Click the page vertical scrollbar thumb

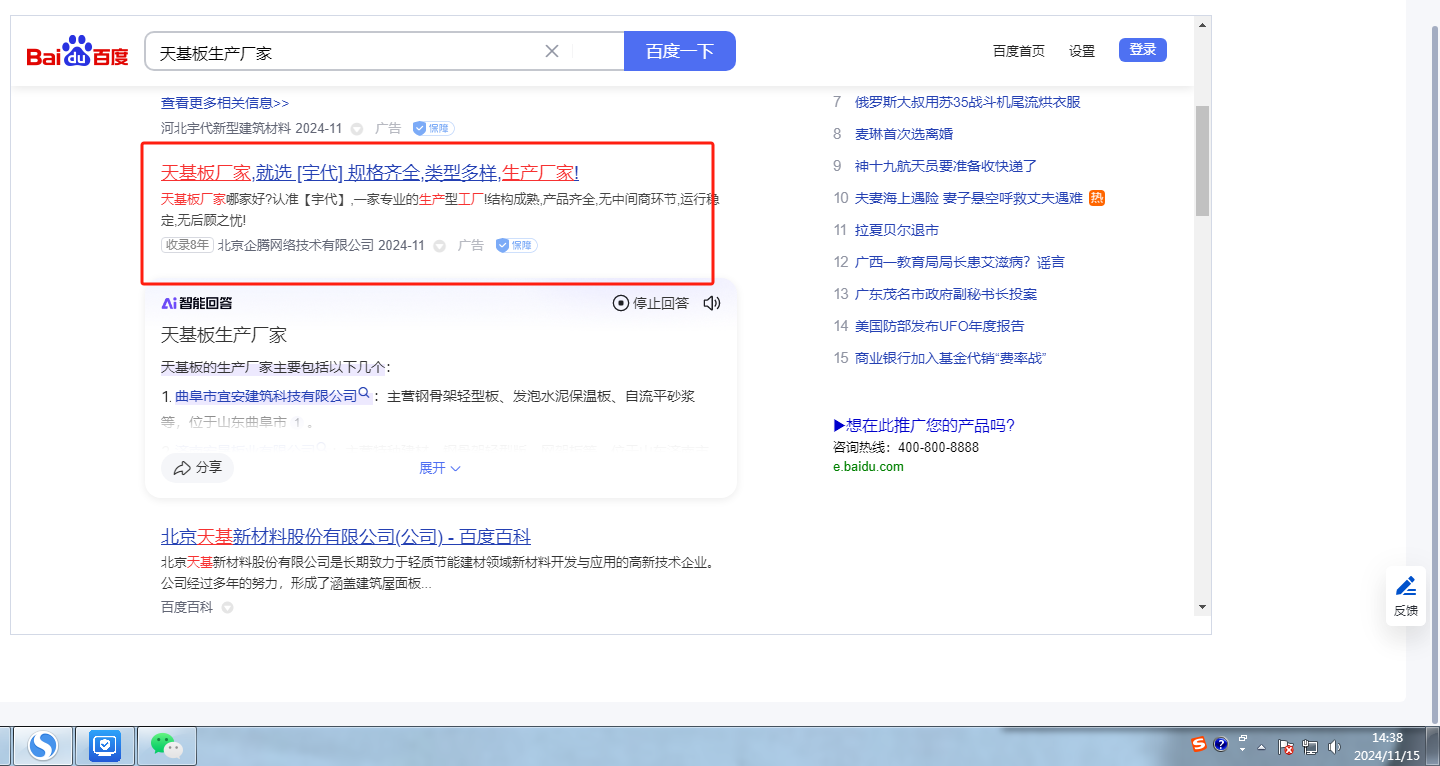coord(1202,160)
